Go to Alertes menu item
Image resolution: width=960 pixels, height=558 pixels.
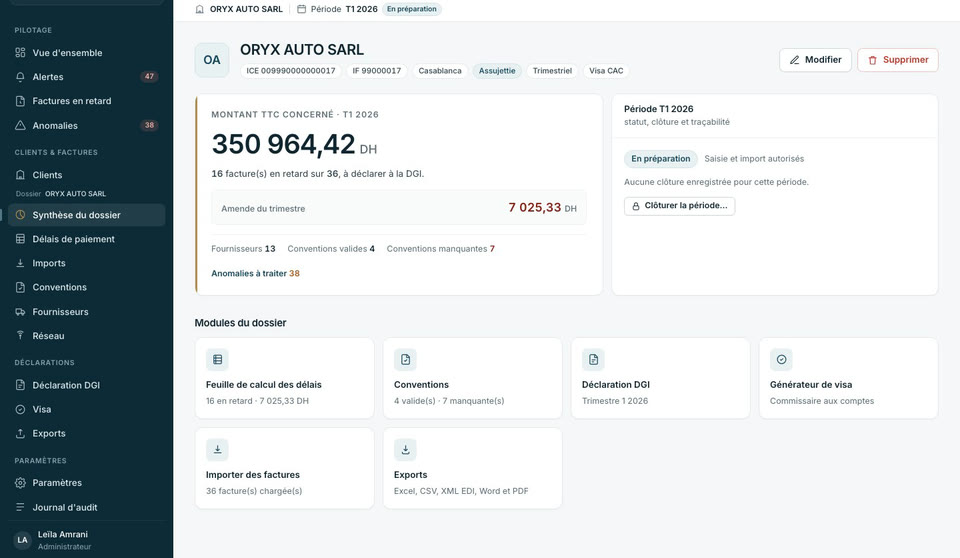pyautogui.click(x=86, y=77)
